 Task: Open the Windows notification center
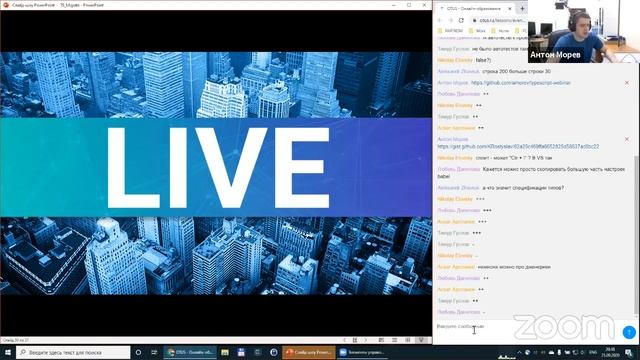tap(629, 352)
